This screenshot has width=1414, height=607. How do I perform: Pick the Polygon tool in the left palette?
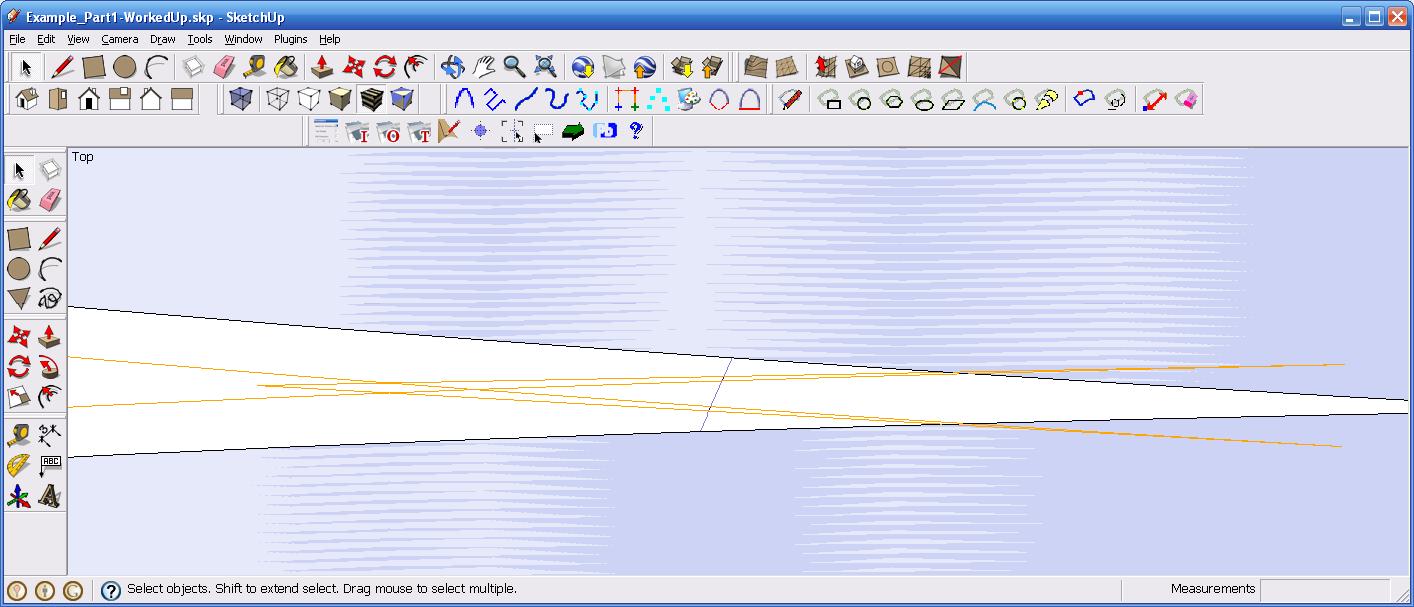pyautogui.click(x=18, y=299)
